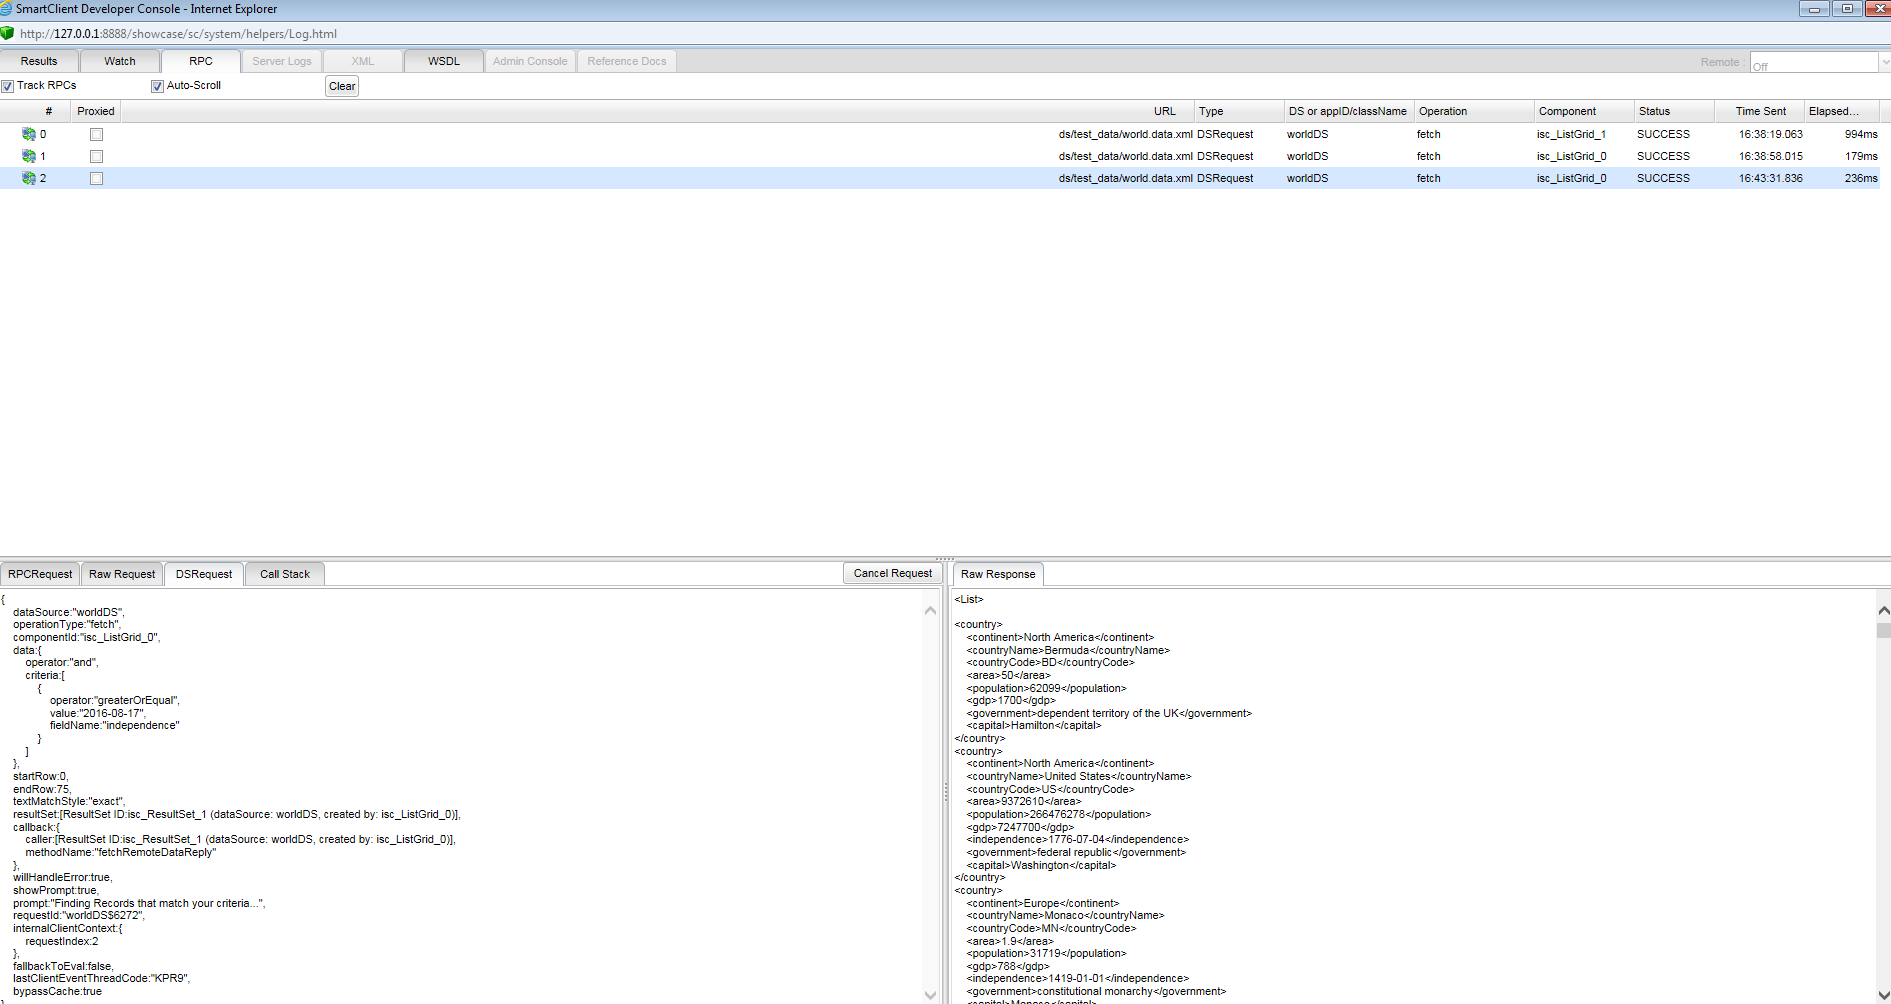Disable the Auto-Scroll checkbox
The width and height of the screenshot is (1891, 1004).
pos(157,86)
